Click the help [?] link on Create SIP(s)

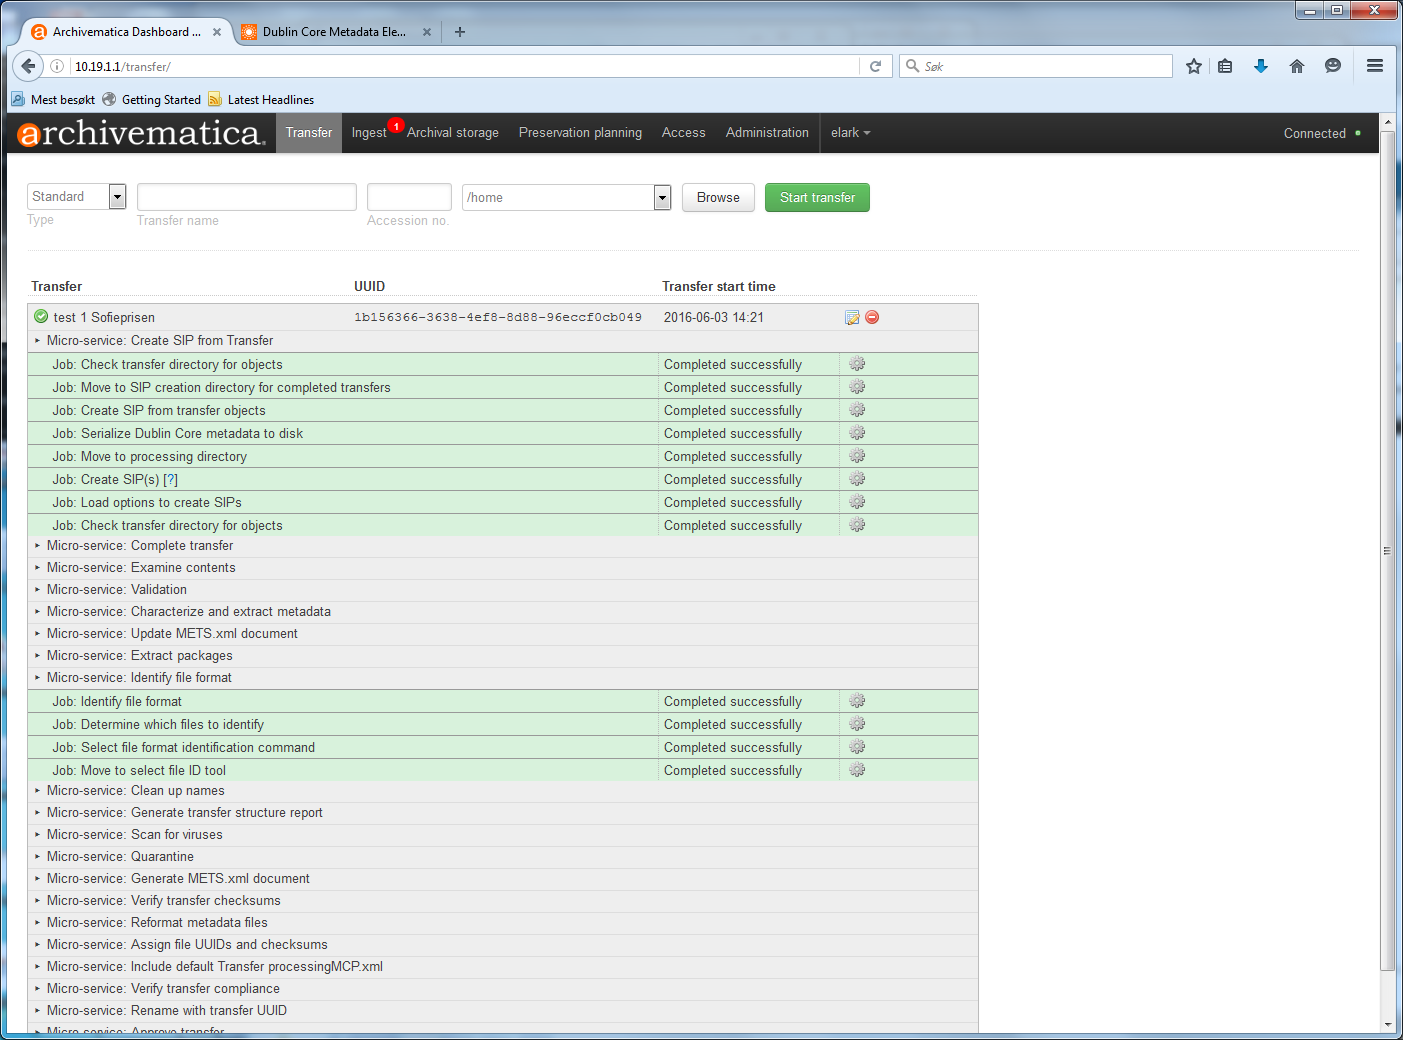(170, 479)
